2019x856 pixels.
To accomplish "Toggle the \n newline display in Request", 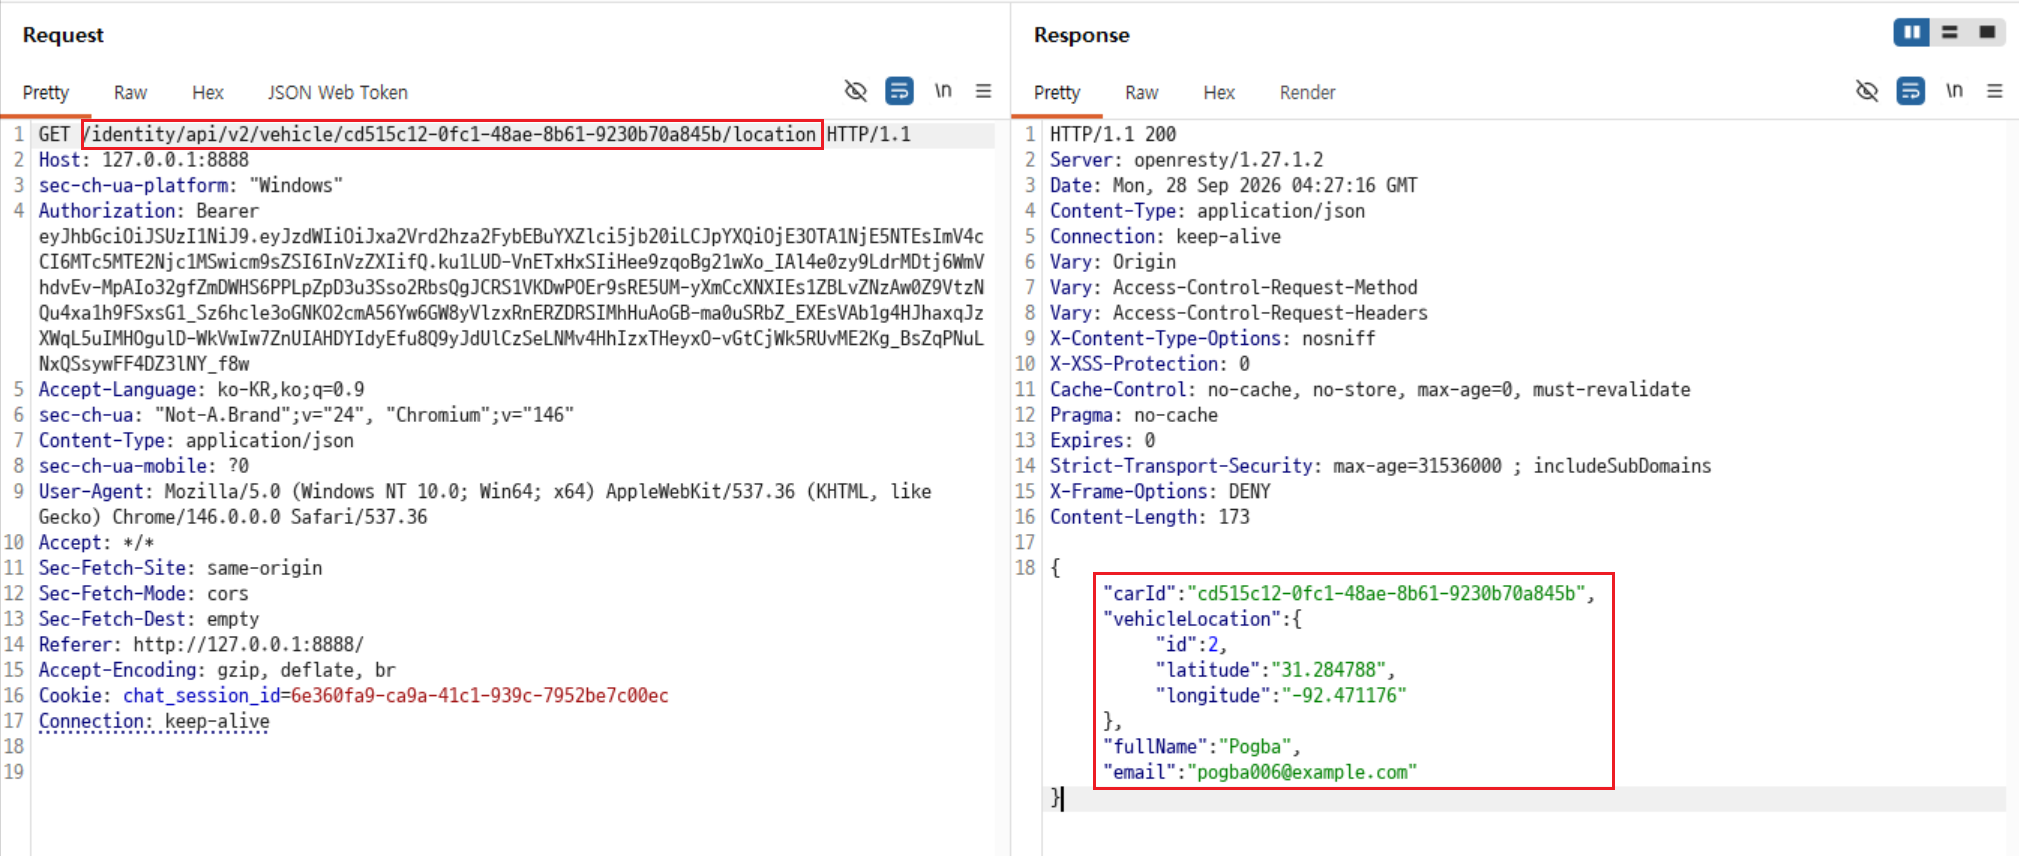I will 943,91.
